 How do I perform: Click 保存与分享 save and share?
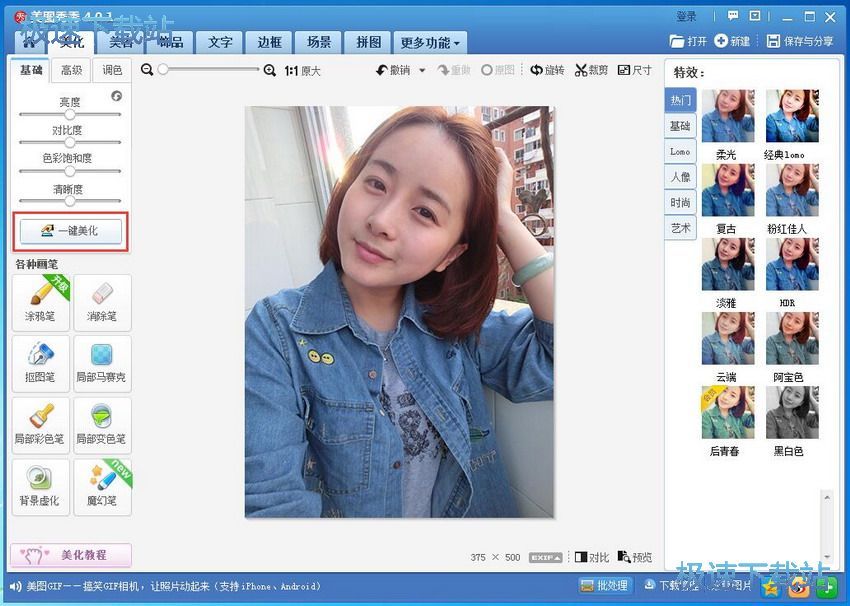[800, 41]
